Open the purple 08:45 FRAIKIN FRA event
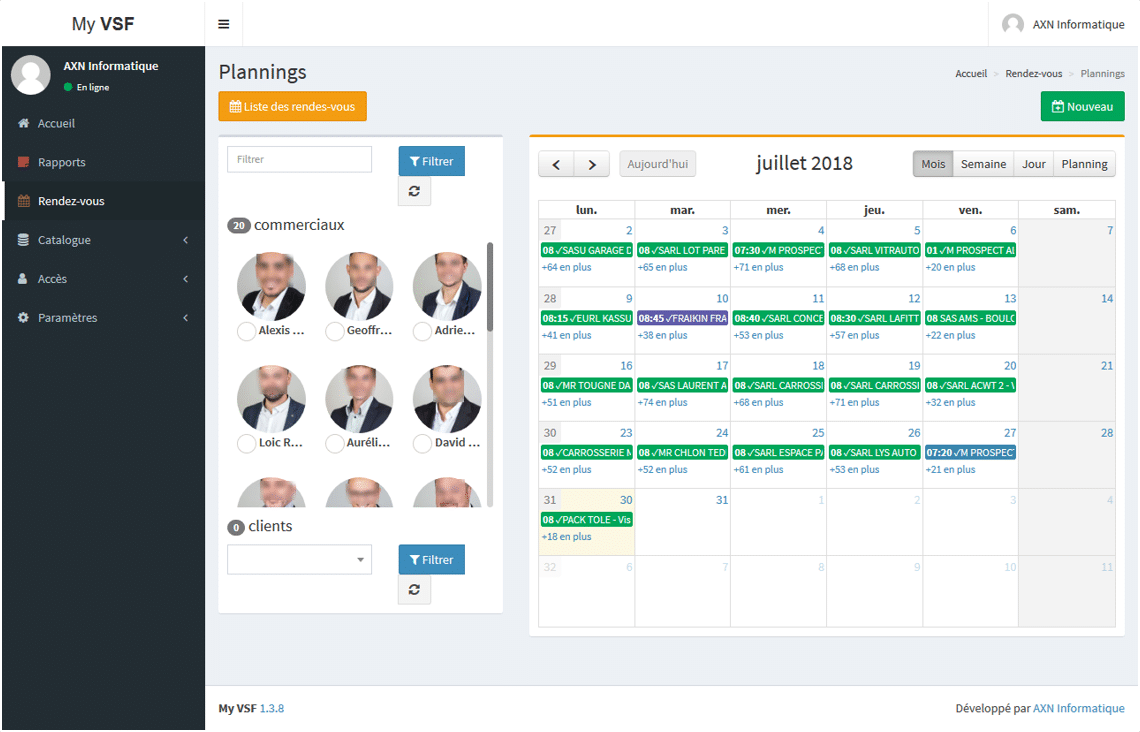1140x732 pixels. 682,318
